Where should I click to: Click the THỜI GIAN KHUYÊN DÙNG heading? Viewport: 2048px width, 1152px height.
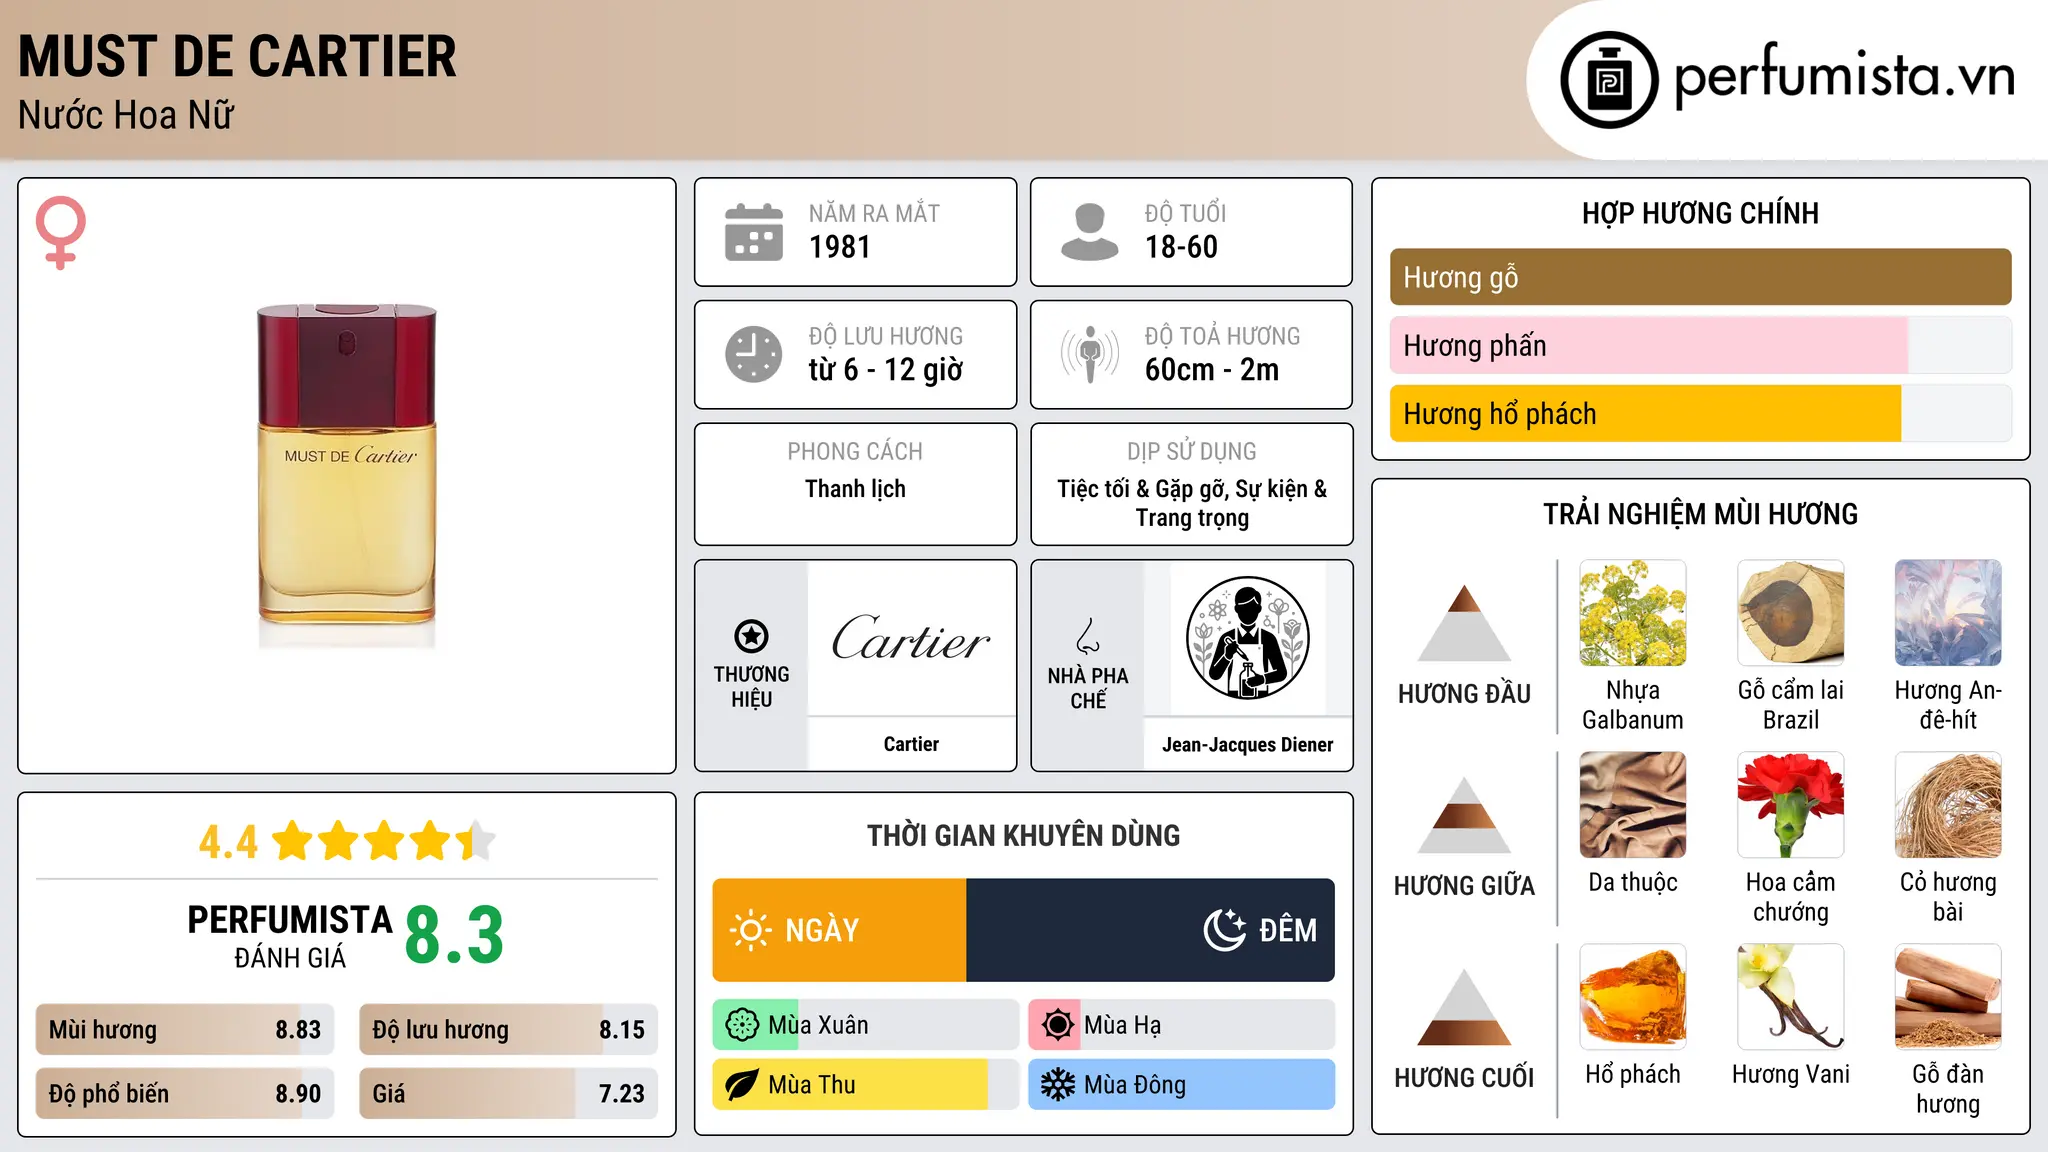[x=1023, y=835]
